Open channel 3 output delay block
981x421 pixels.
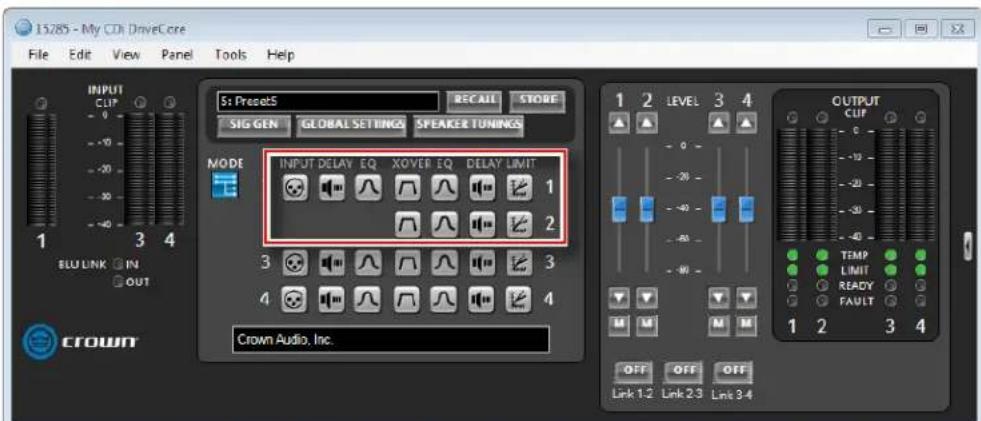(x=482, y=263)
